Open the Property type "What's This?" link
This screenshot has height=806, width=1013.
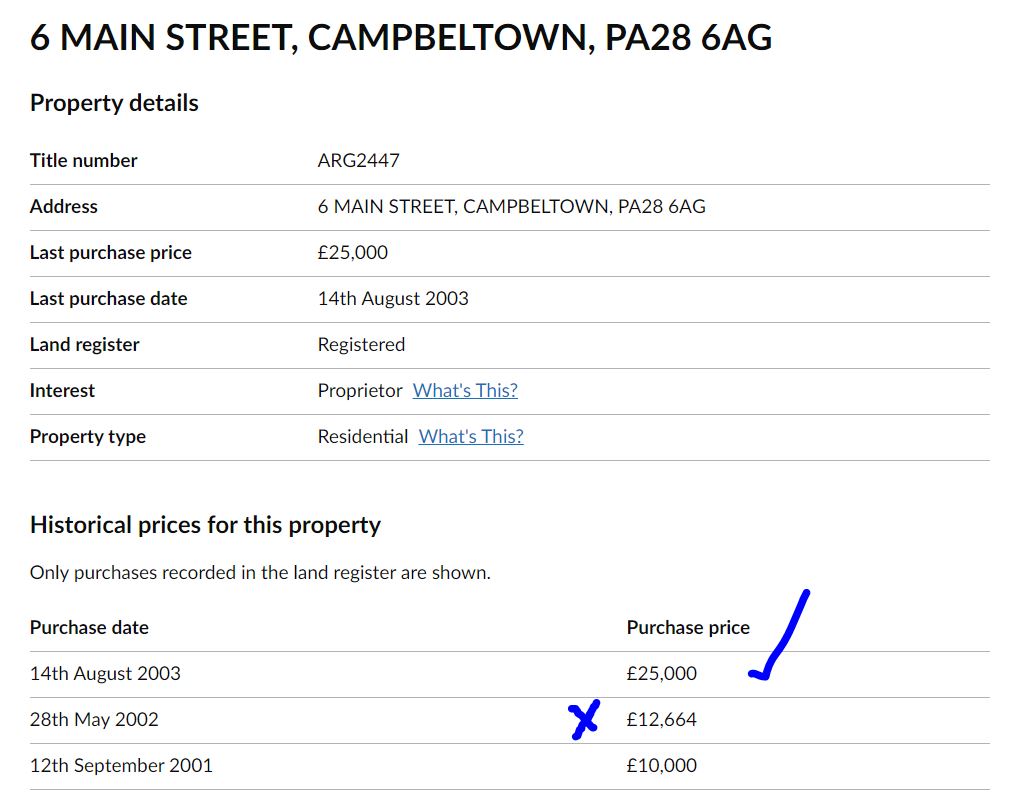click(471, 437)
